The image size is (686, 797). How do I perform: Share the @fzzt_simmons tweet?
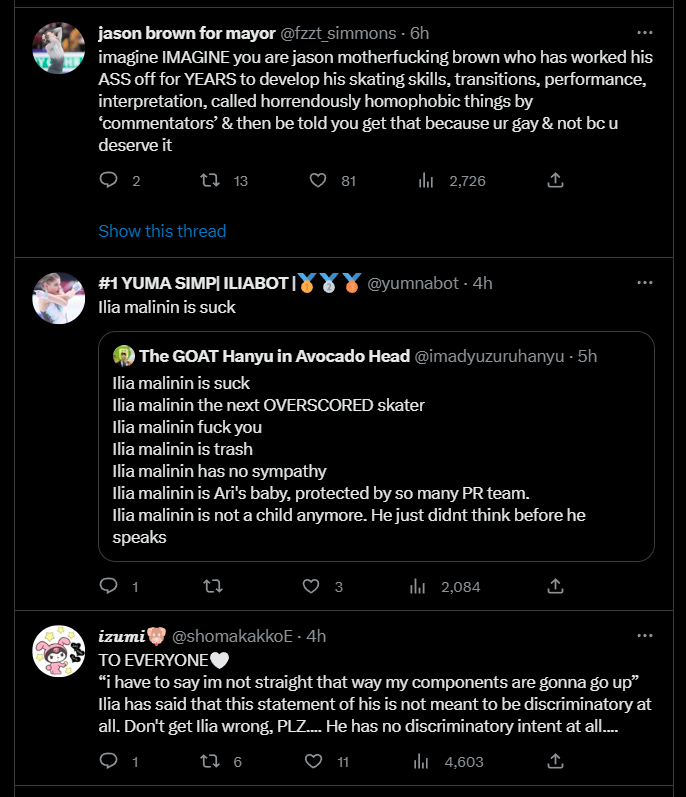click(556, 181)
